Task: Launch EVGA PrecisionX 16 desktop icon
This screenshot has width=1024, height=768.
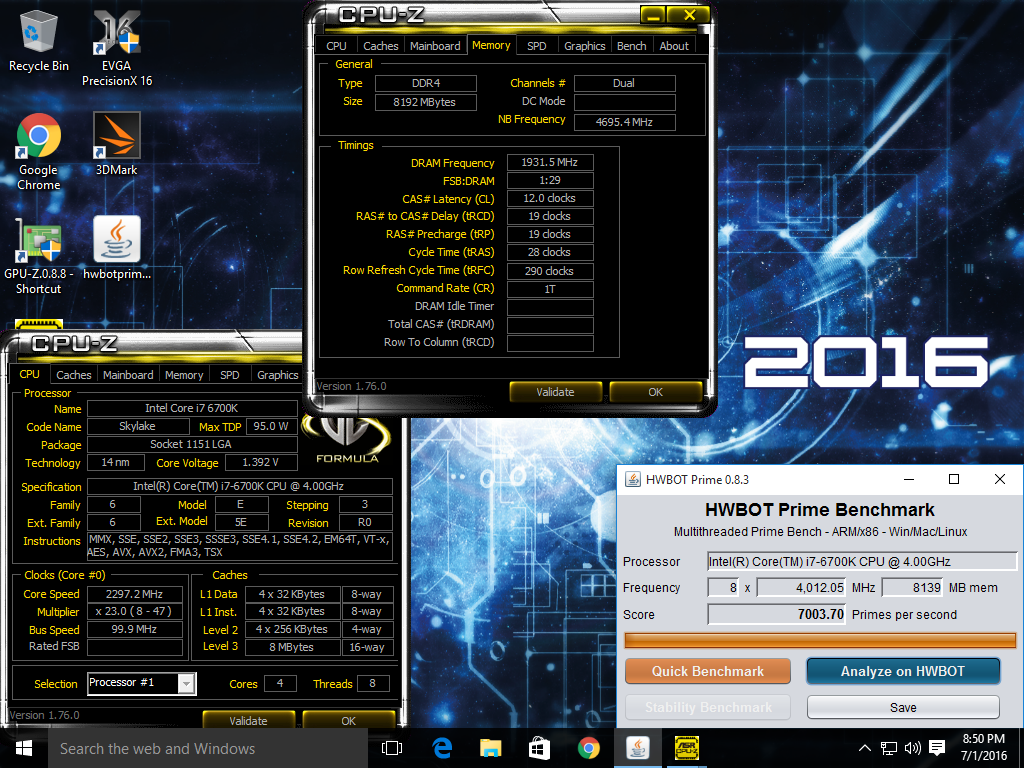Action: click(x=116, y=49)
